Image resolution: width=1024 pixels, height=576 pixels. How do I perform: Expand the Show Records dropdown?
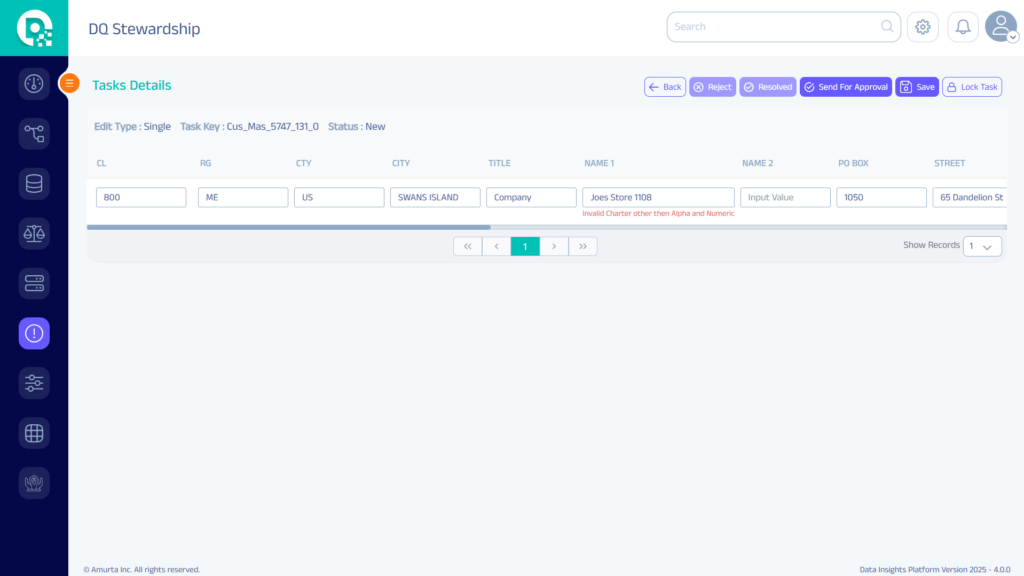(x=982, y=246)
